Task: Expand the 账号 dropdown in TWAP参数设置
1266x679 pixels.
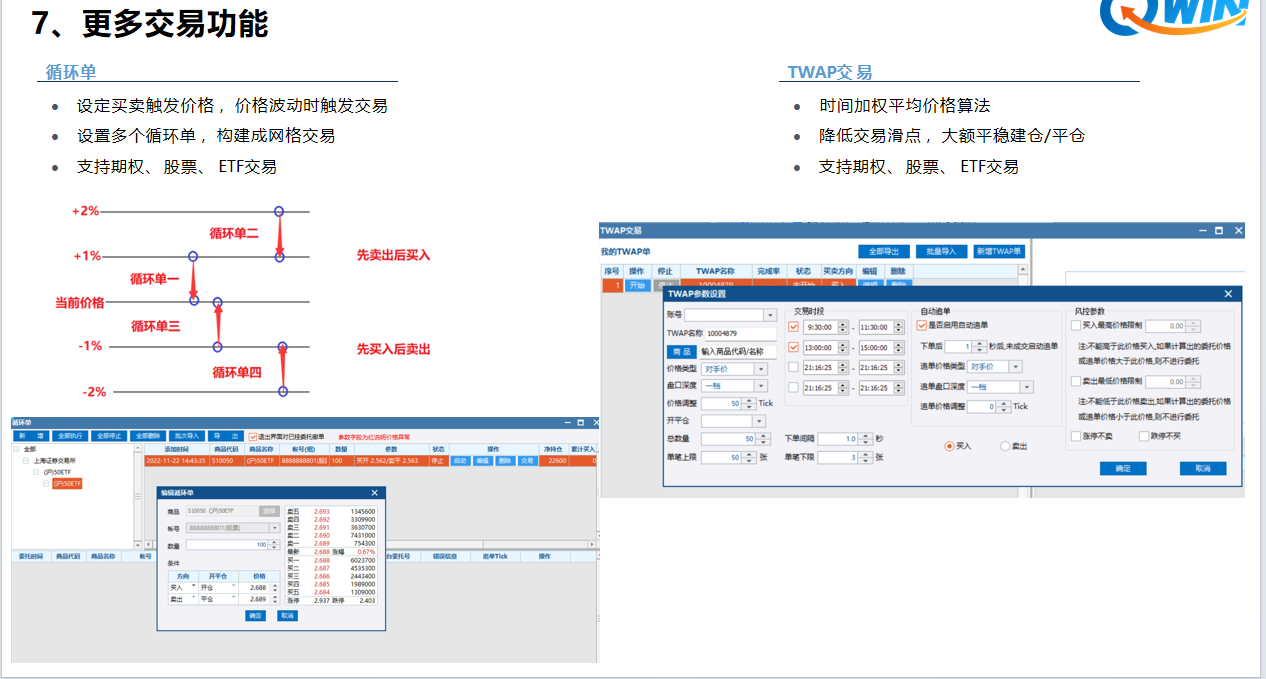Action: coord(770,316)
